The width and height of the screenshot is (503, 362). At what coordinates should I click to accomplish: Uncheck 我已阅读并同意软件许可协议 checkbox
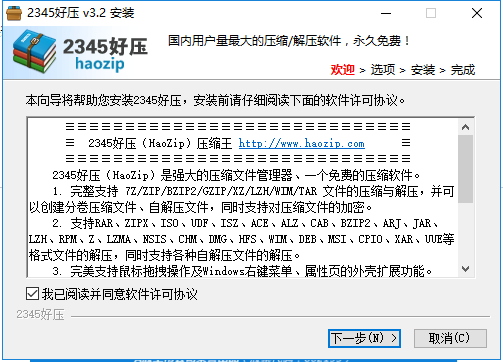pos(32,294)
